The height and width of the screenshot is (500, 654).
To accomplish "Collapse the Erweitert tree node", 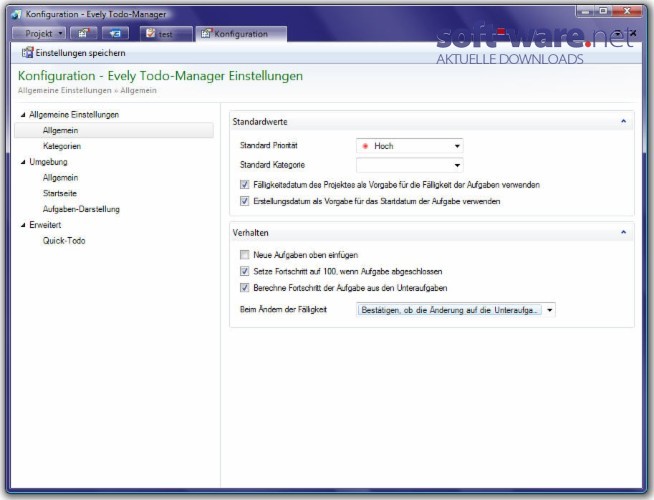I will click(23, 225).
